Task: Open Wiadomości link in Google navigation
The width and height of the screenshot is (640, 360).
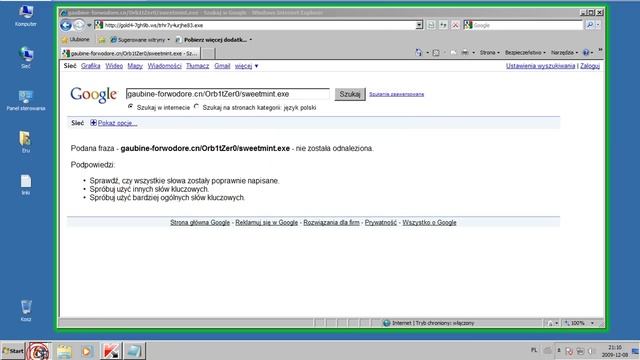Action: (x=164, y=66)
